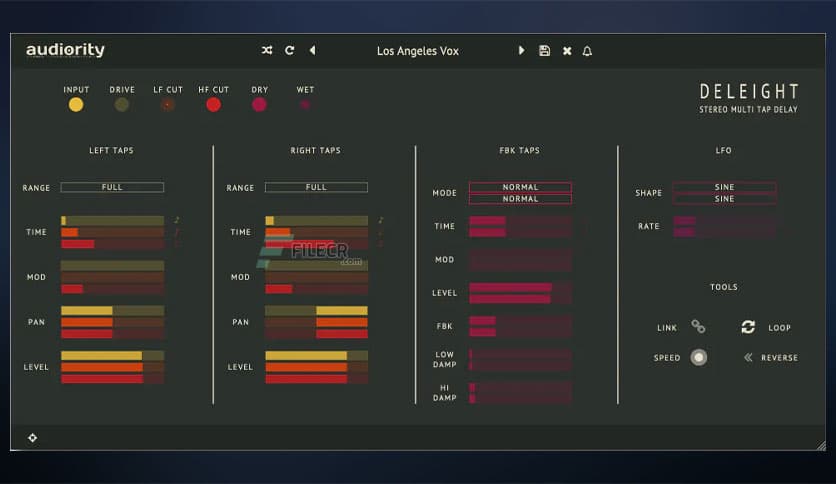
Task: Click the DELEIGHT plugin title
Action: click(x=749, y=92)
